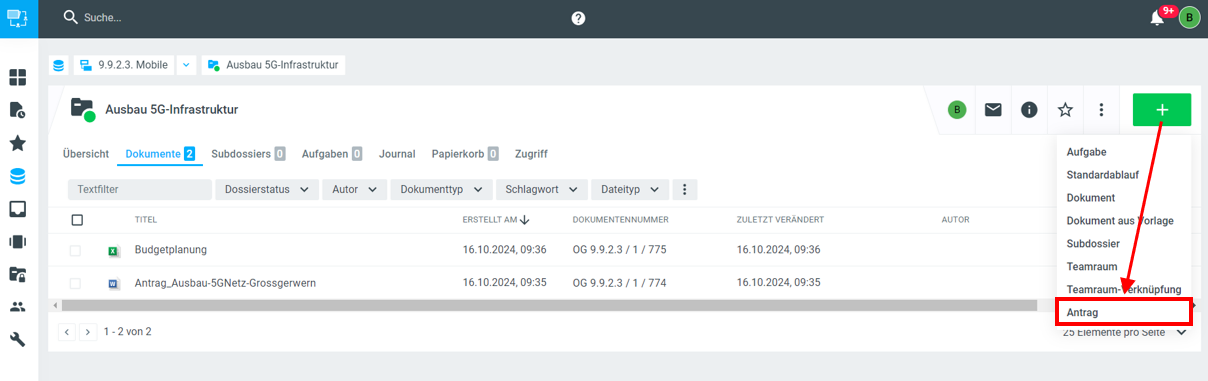Open the Autor filter dropdown
1208x381 pixels.
[354, 189]
